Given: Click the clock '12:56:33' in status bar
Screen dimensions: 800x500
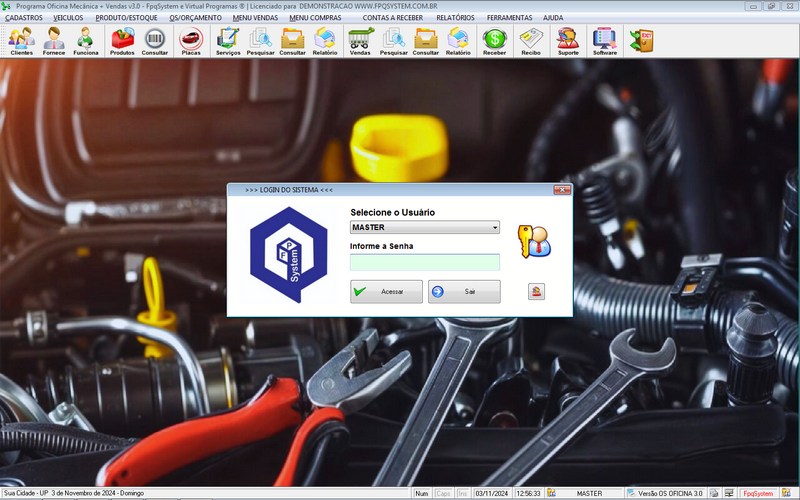Looking at the screenshot, I should click(528, 493).
